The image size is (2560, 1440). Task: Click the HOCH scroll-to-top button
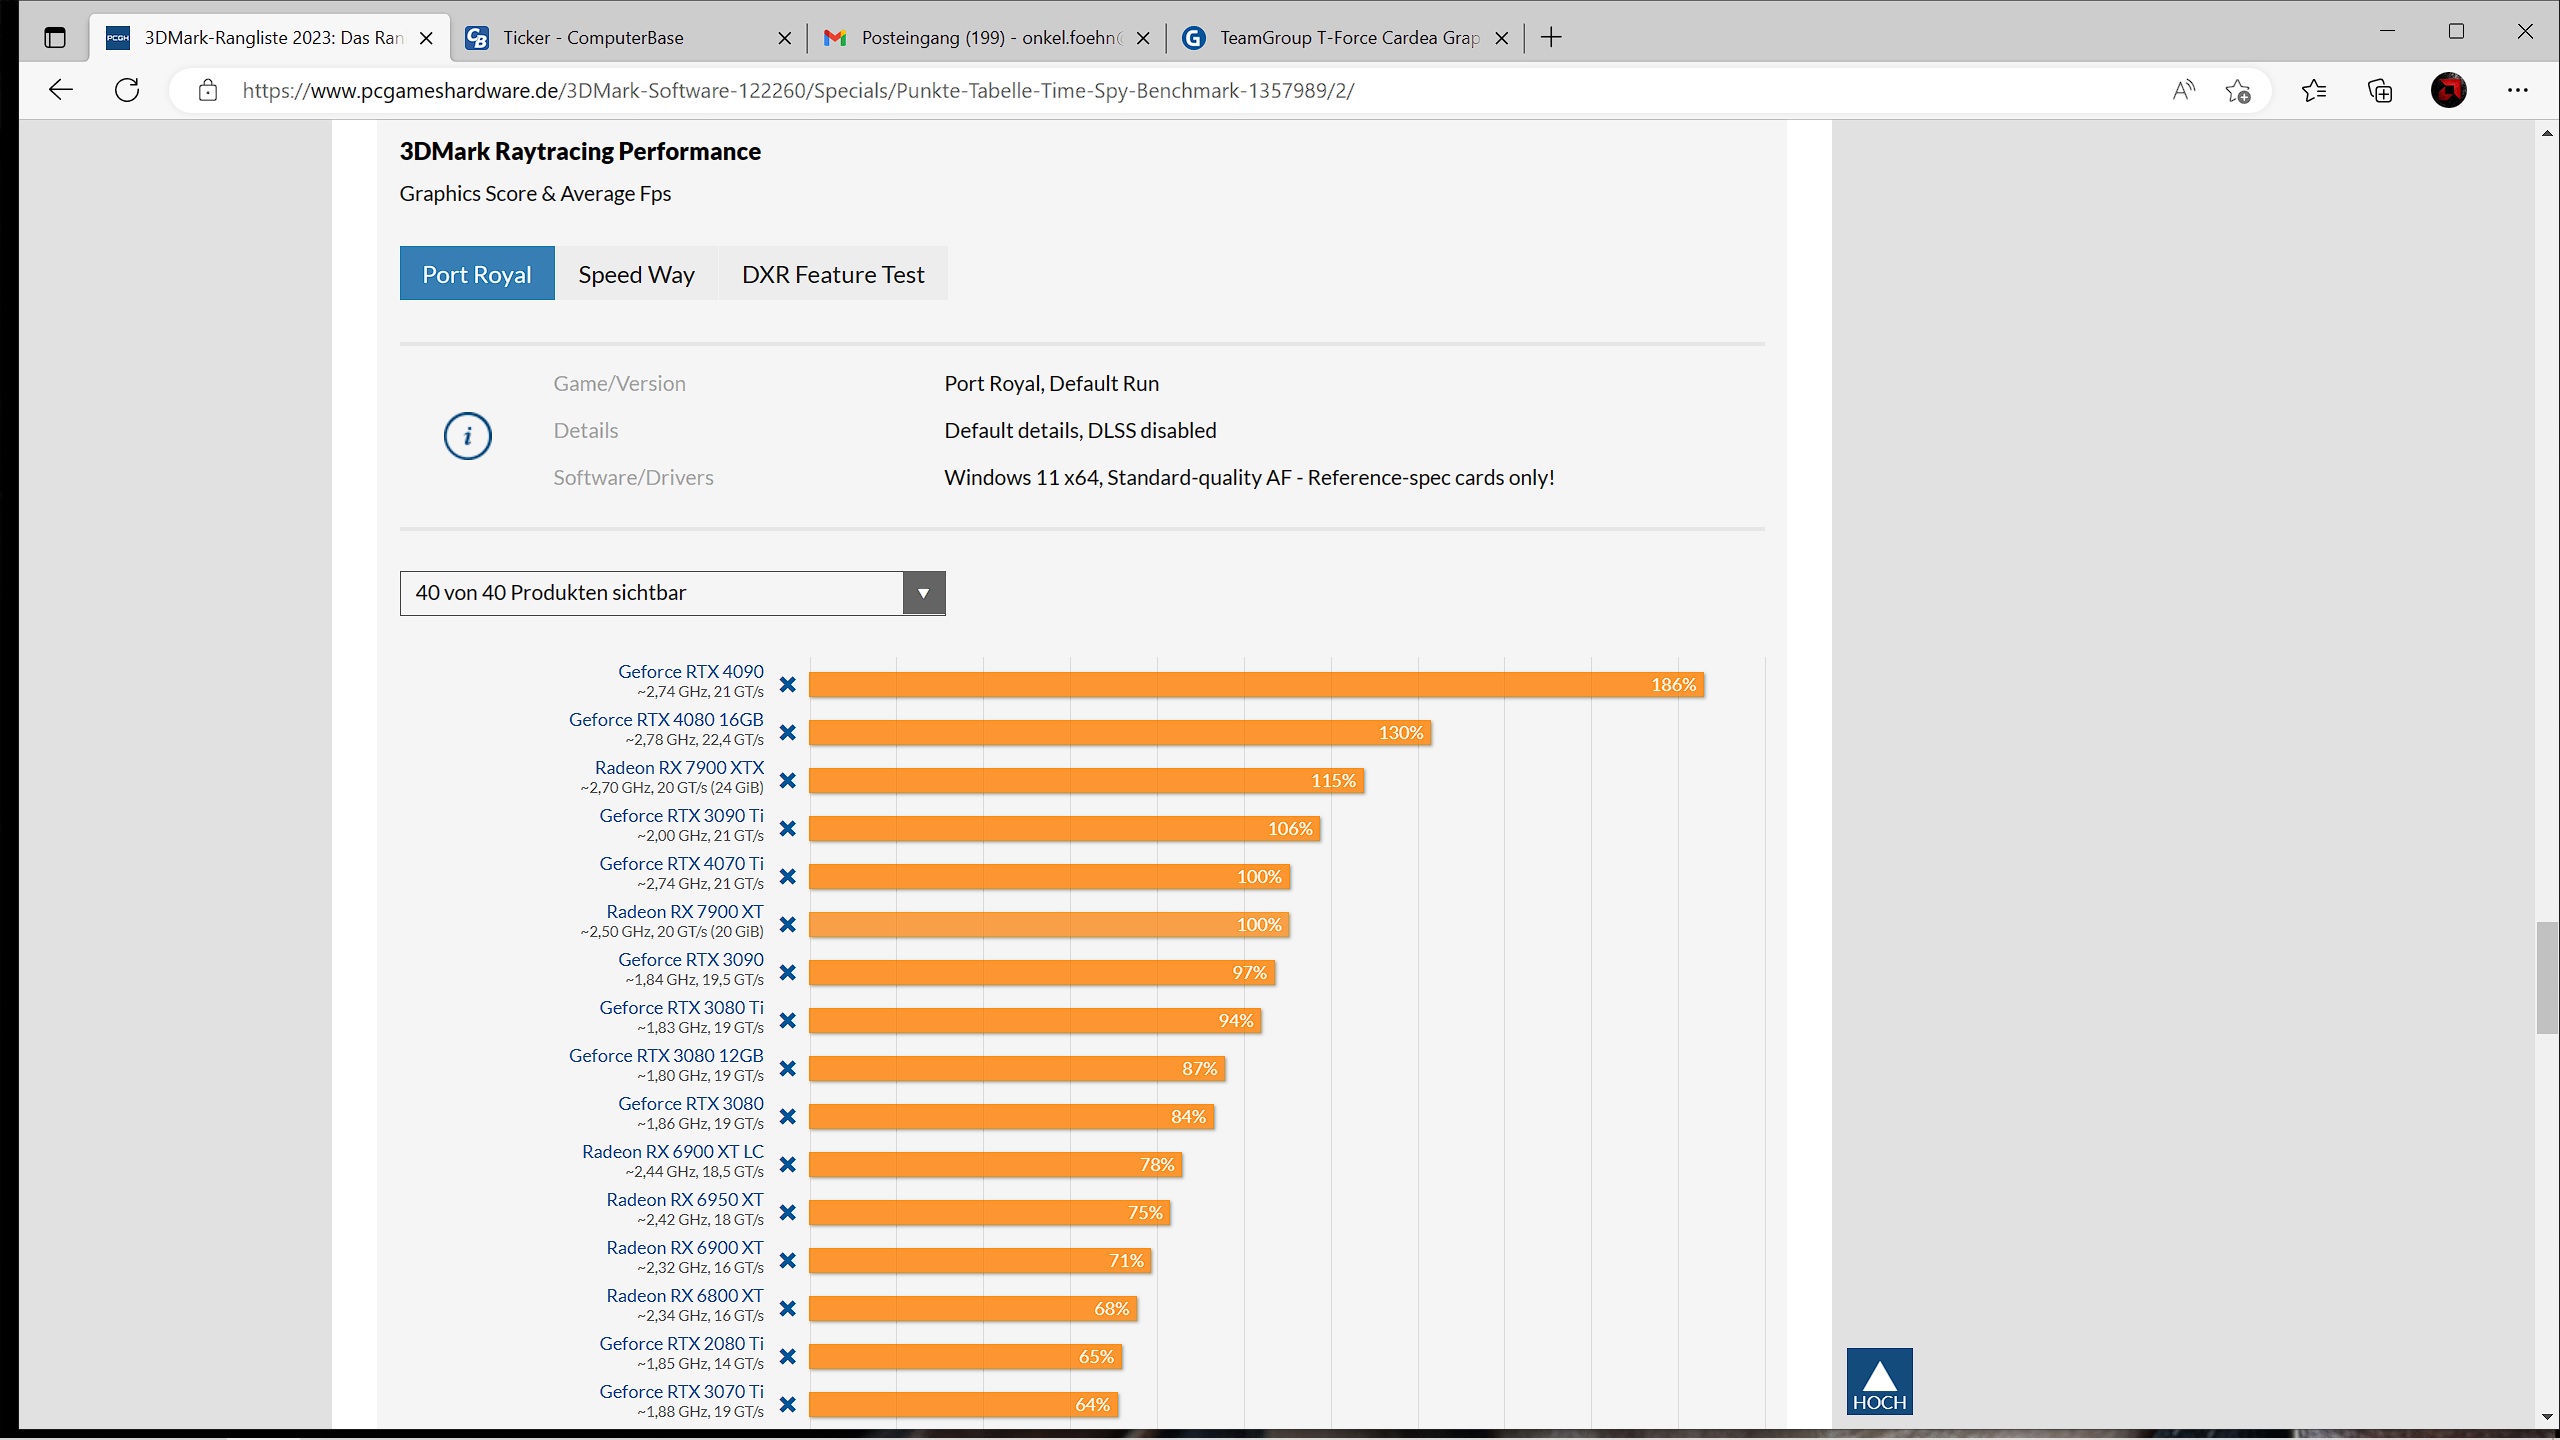tap(1879, 1381)
